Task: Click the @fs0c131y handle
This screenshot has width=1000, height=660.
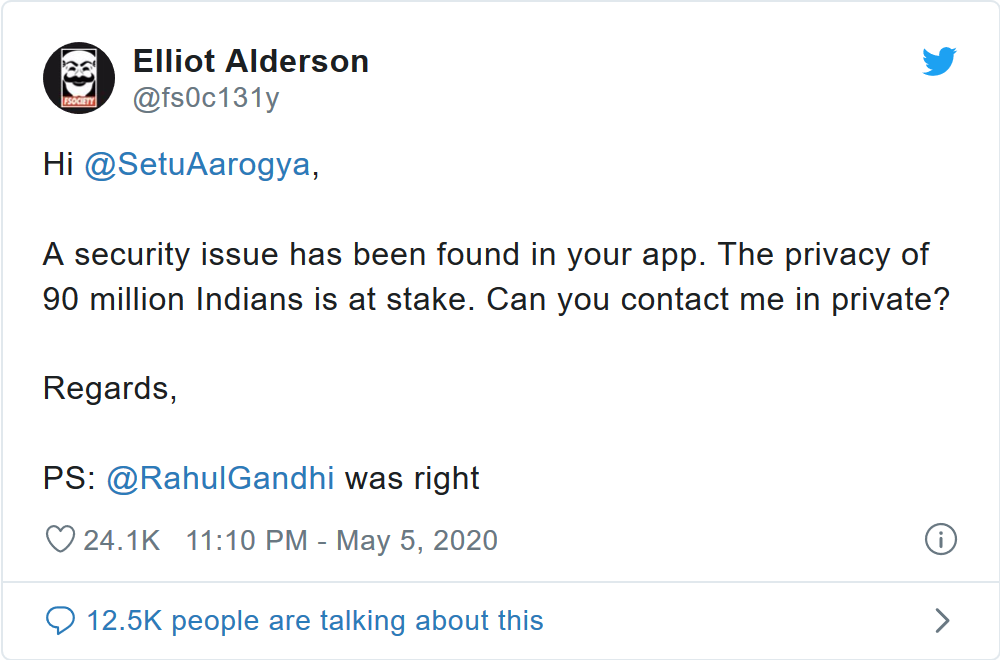Action: 206,99
